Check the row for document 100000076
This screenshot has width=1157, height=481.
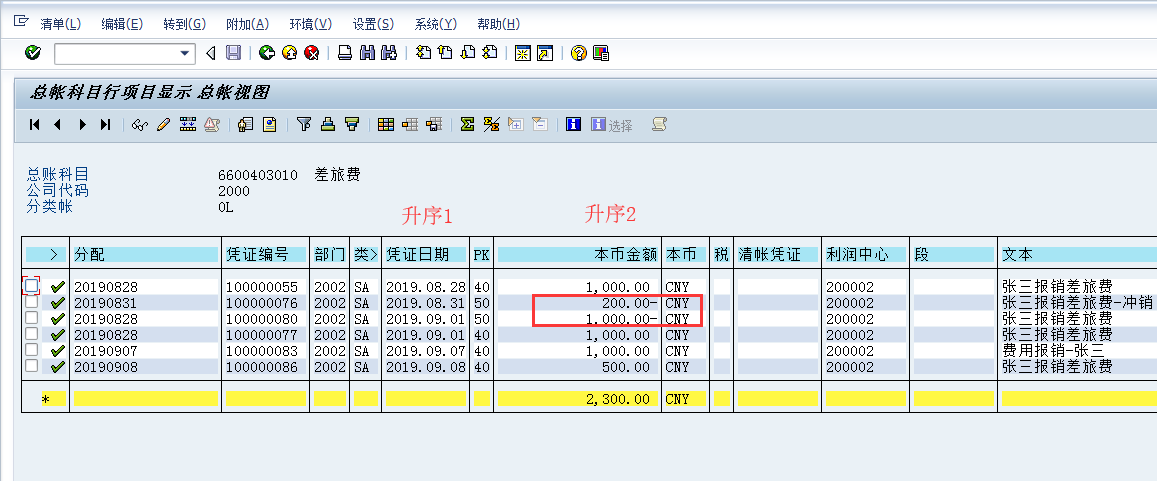[32, 302]
